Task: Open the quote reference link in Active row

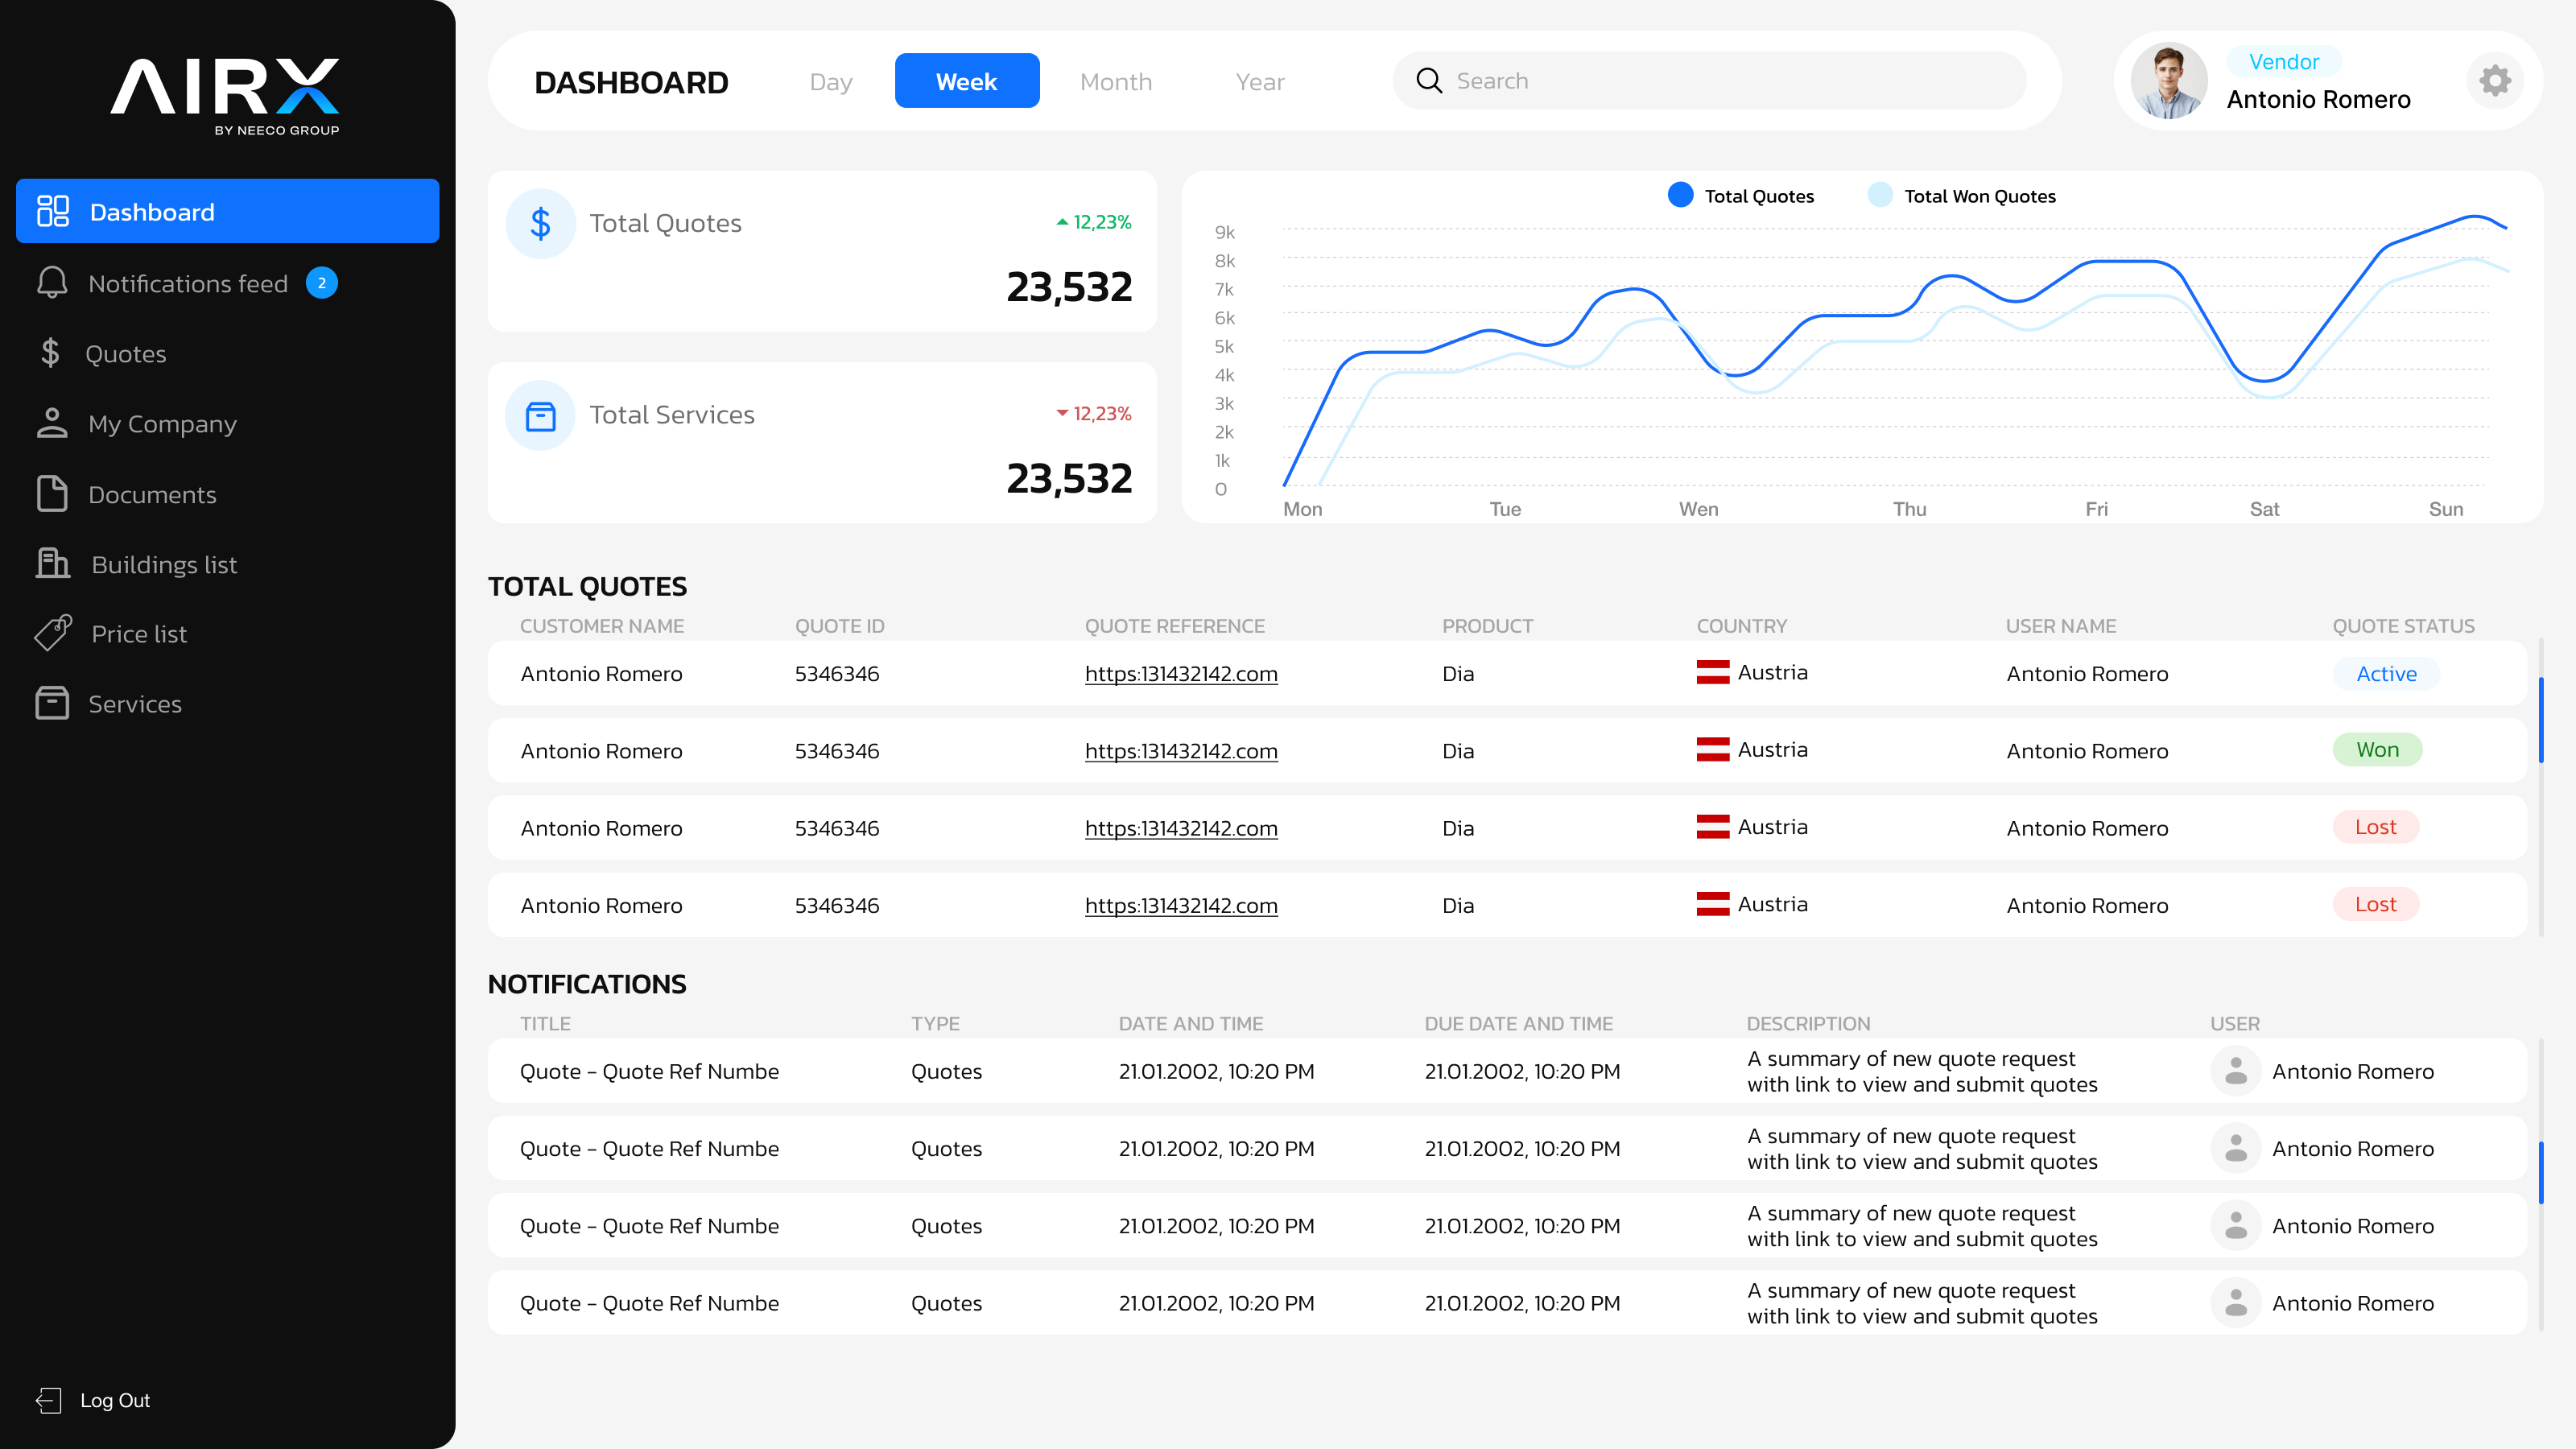Action: [1181, 674]
